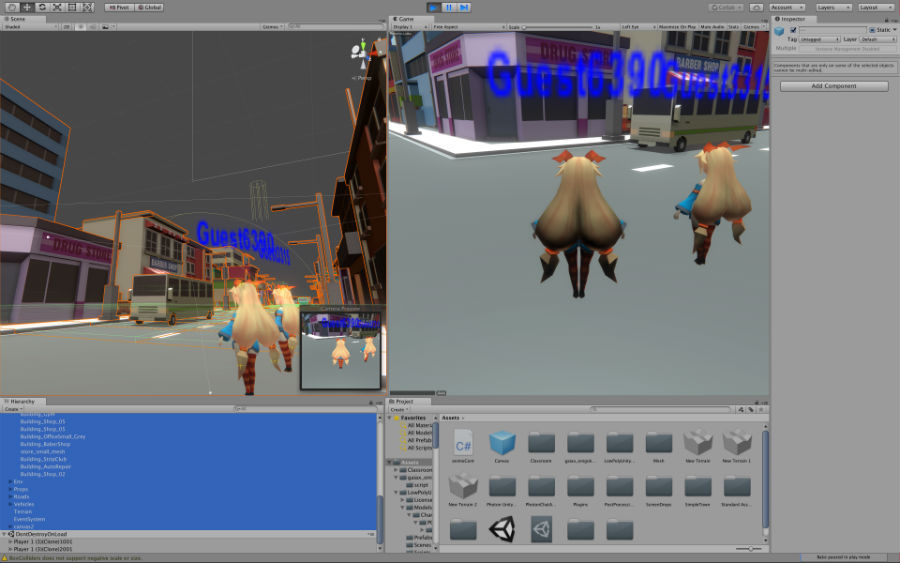Viewport: 900px width, 563px height.
Task: Select the Hand tool in the toolbar
Action: pos(12,7)
